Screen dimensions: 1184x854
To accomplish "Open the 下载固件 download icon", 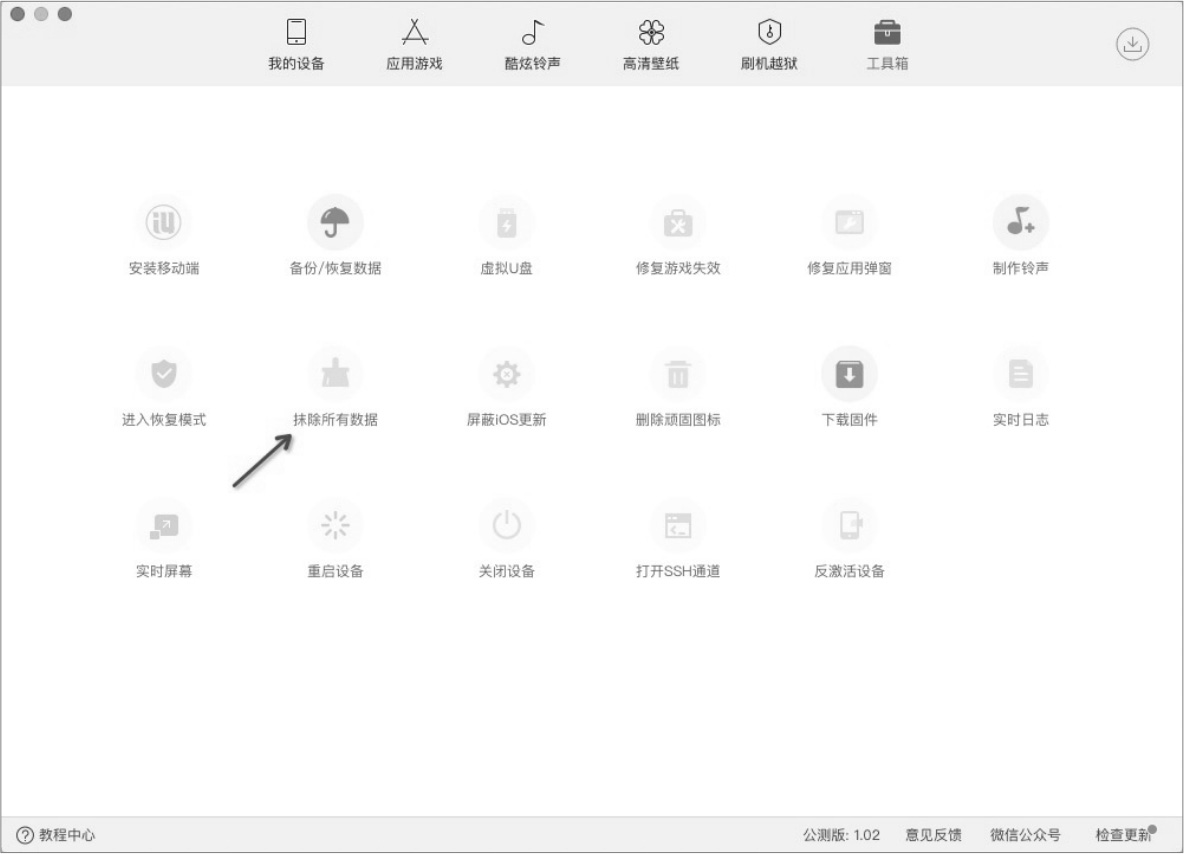I will pyautogui.click(x=849, y=373).
